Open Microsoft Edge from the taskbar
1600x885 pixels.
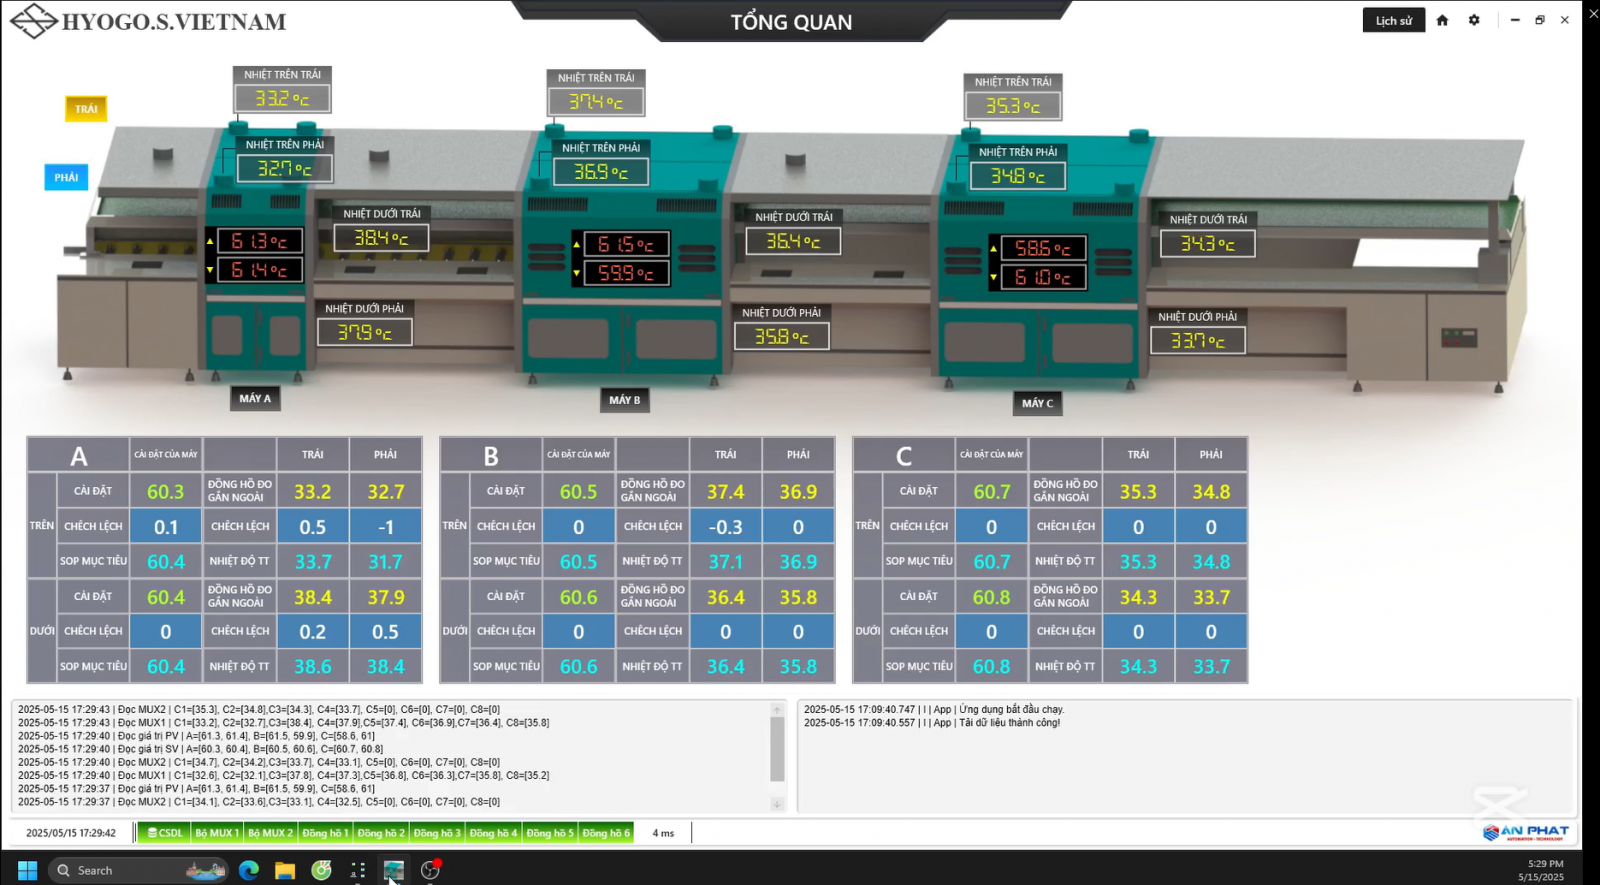click(249, 870)
